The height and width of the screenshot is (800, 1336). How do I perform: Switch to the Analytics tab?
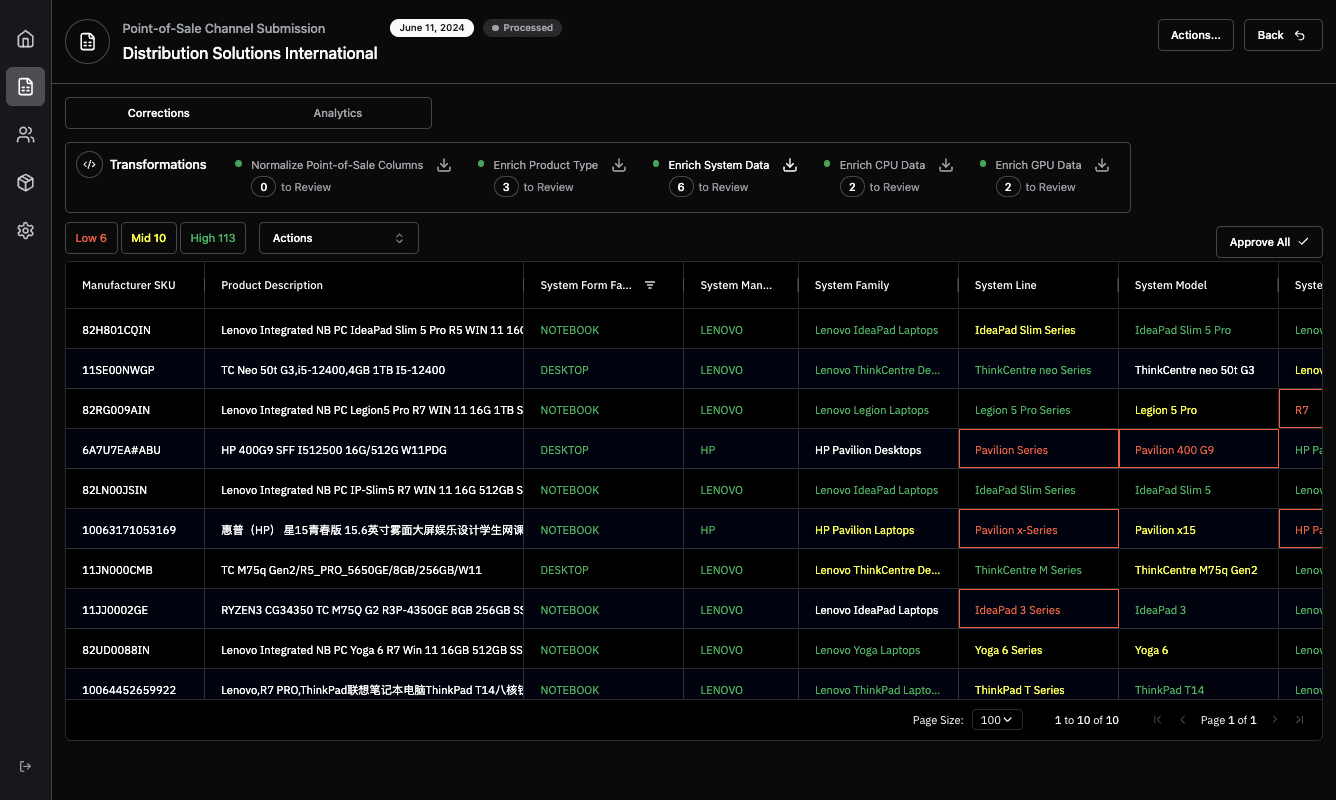coord(338,113)
